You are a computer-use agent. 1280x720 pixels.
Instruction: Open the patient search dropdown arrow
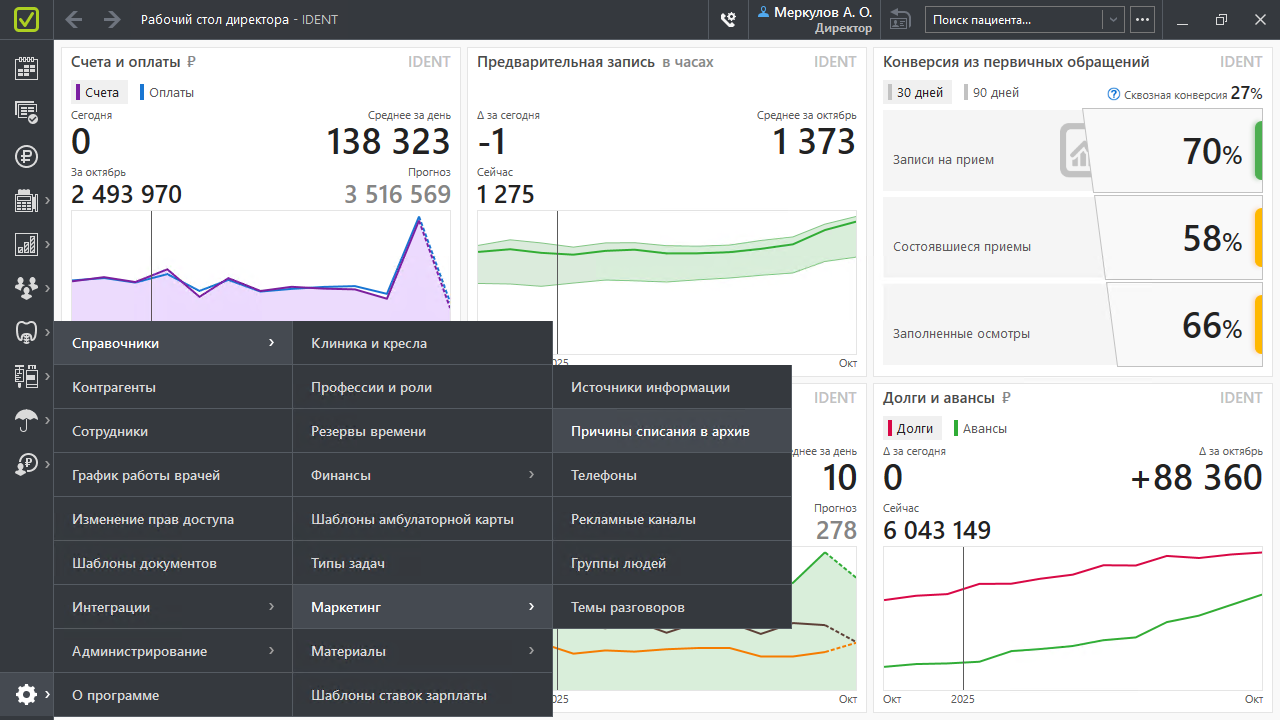(x=1113, y=19)
